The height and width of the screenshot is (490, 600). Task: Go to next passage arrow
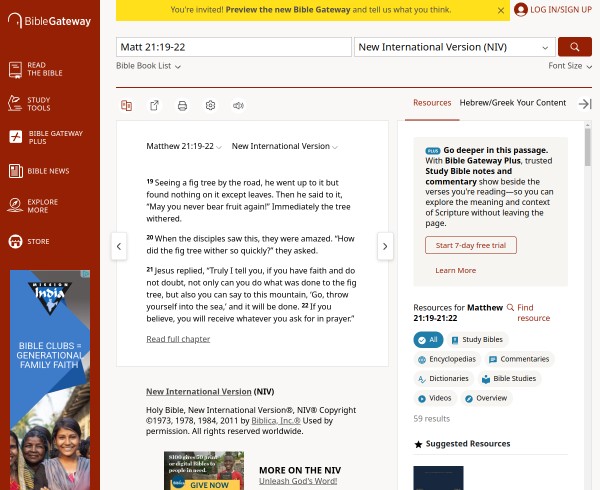coord(385,246)
